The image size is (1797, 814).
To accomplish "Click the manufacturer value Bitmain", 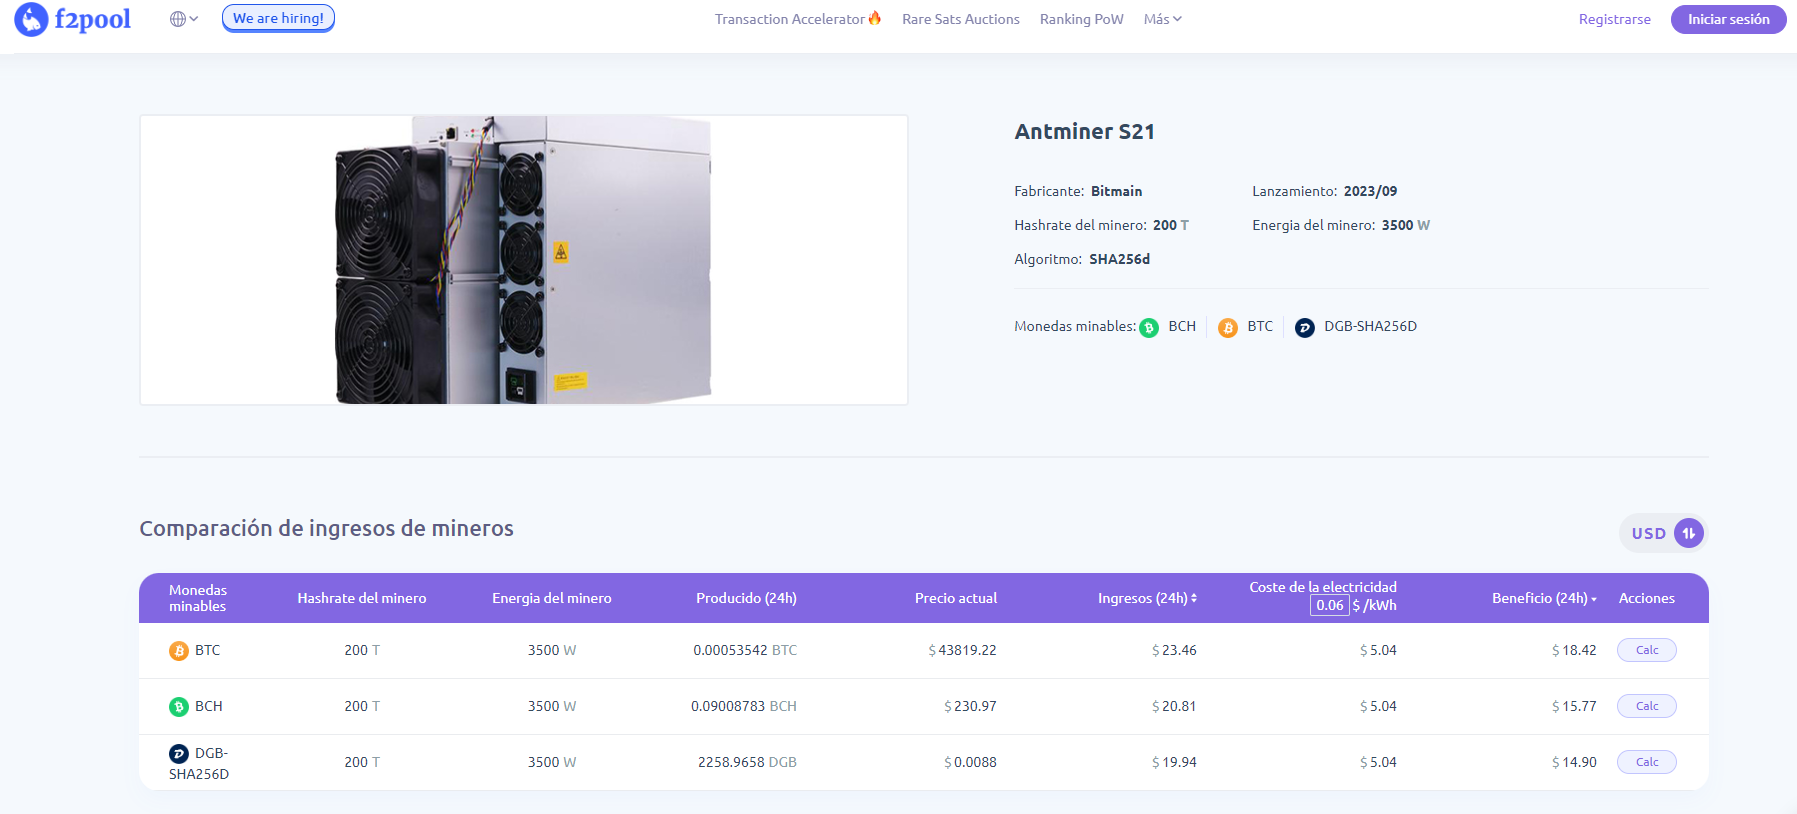I will 1116,191.
